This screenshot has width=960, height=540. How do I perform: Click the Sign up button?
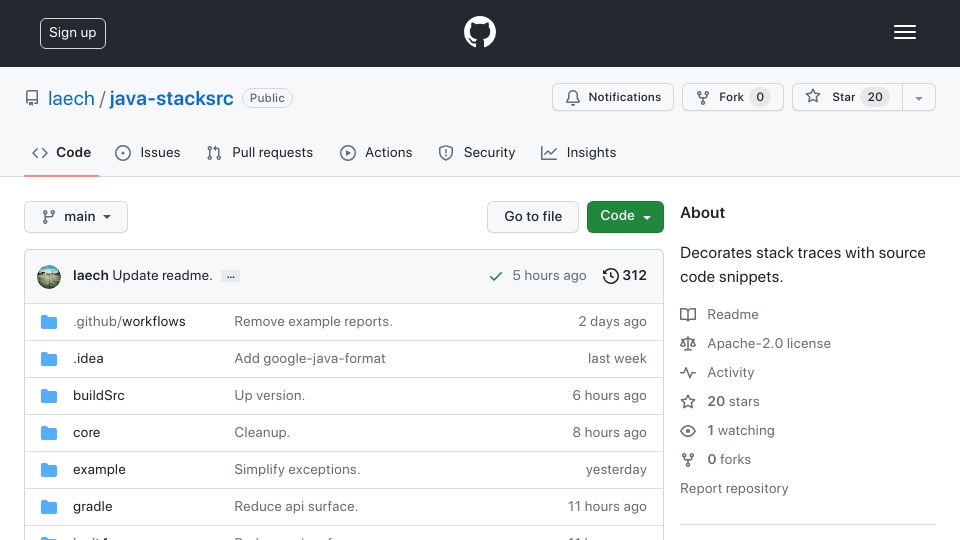tap(73, 33)
